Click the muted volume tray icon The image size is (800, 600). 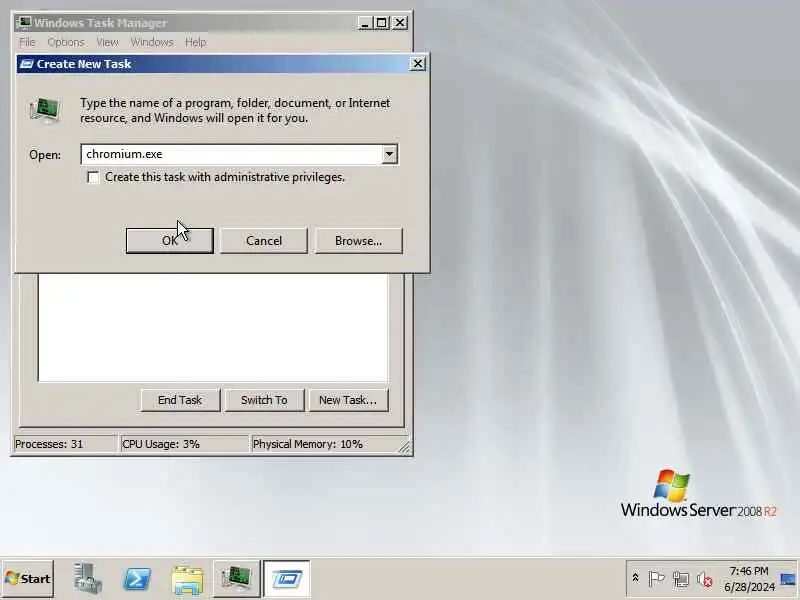(x=705, y=579)
